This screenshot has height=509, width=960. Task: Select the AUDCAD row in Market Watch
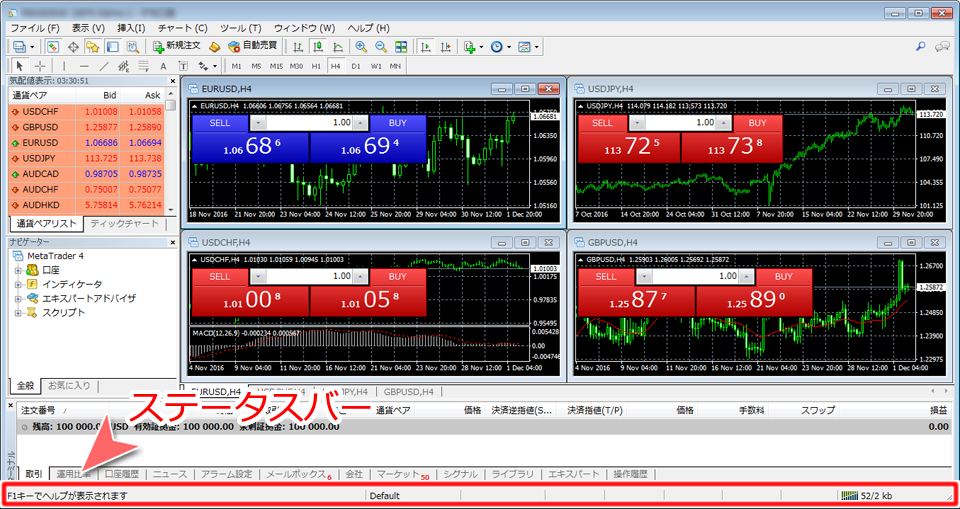pos(86,174)
